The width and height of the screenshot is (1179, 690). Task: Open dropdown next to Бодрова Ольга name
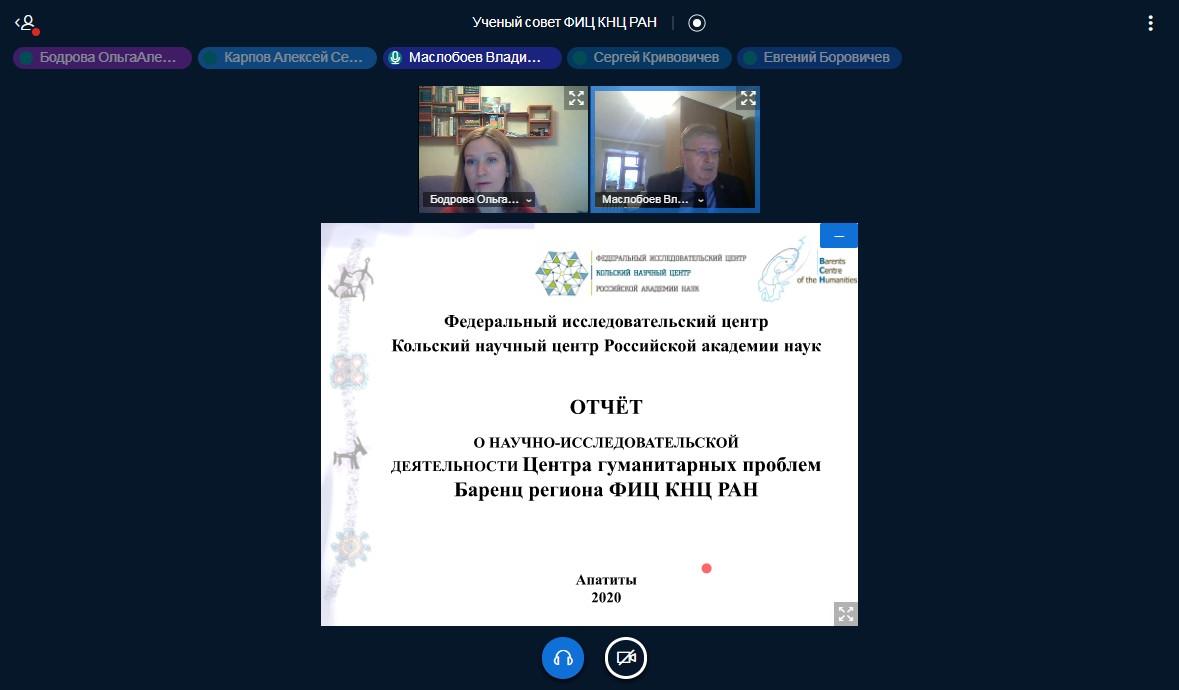[x=529, y=200]
